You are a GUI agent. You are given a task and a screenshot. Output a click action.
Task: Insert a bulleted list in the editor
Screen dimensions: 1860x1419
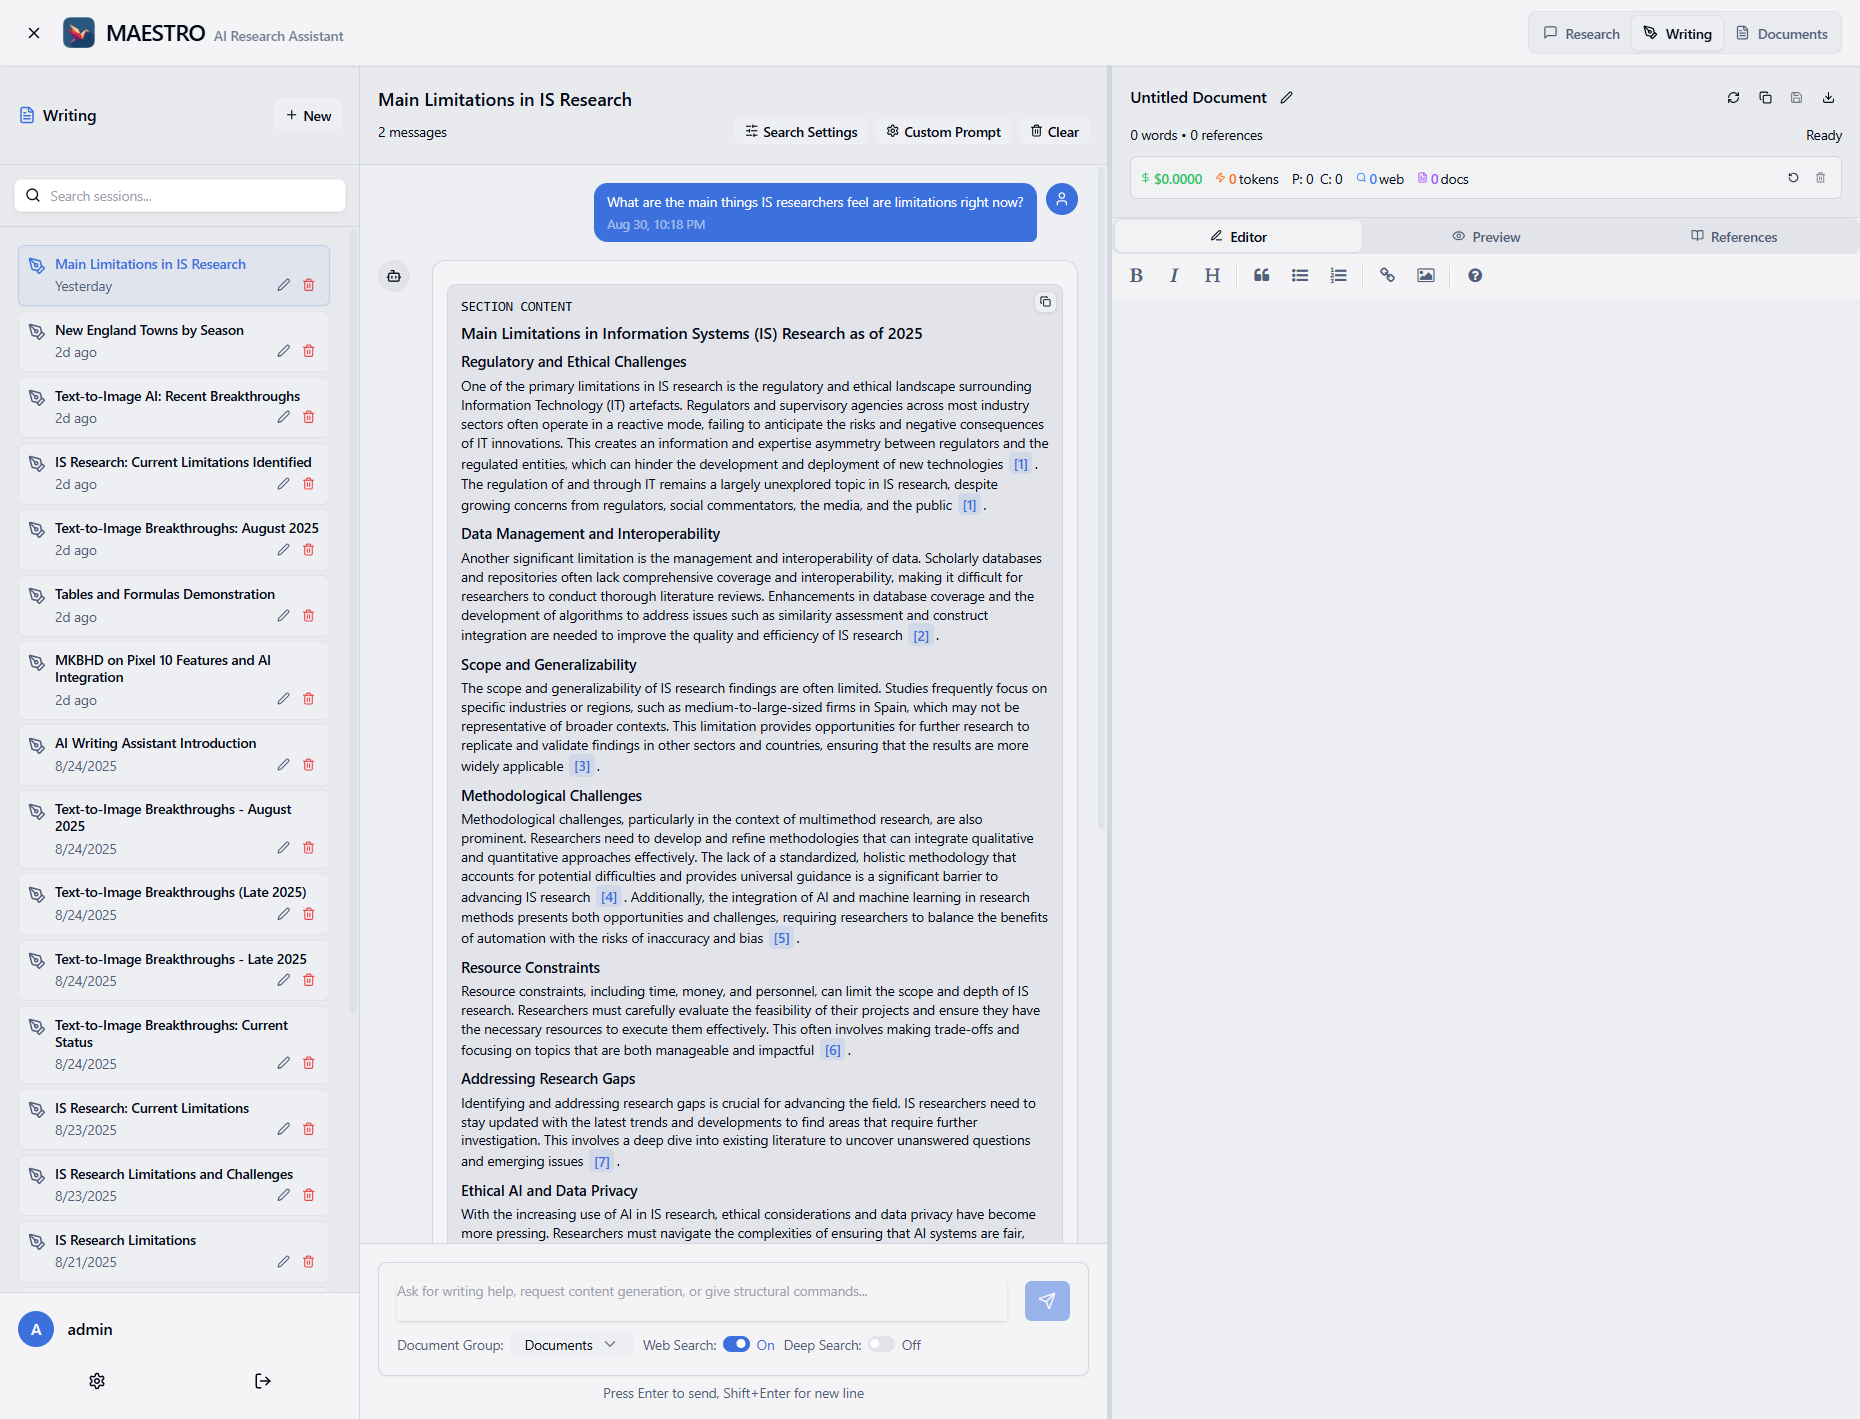[1299, 275]
